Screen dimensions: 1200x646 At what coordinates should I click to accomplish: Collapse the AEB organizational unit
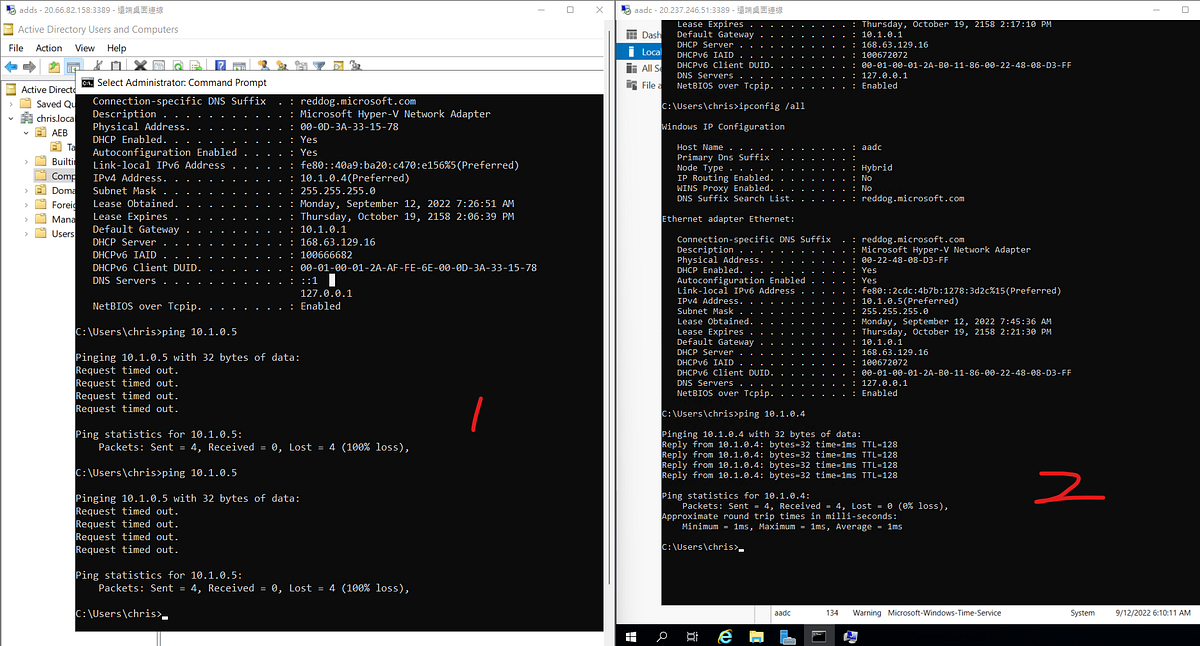[x=25, y=131]
